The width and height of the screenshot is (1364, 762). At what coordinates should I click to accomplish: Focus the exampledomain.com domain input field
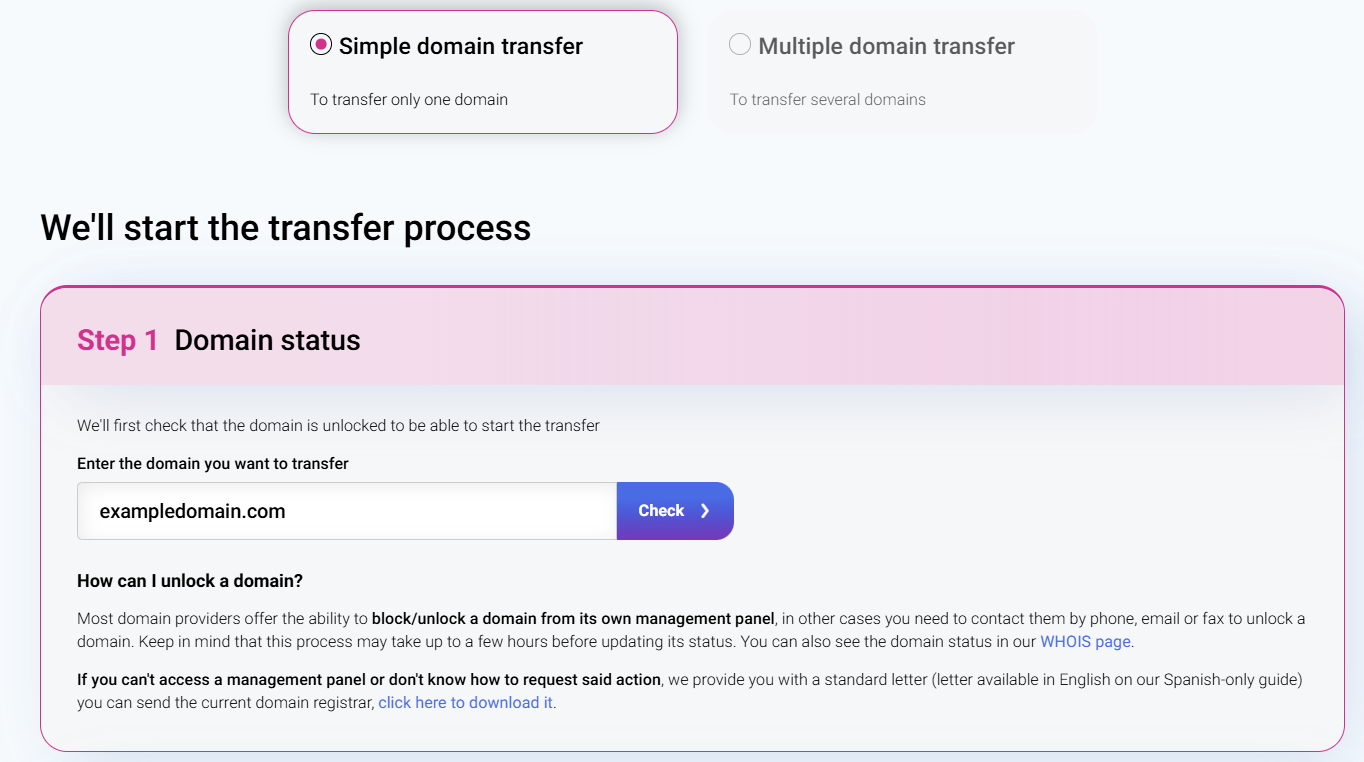(347, 511)
